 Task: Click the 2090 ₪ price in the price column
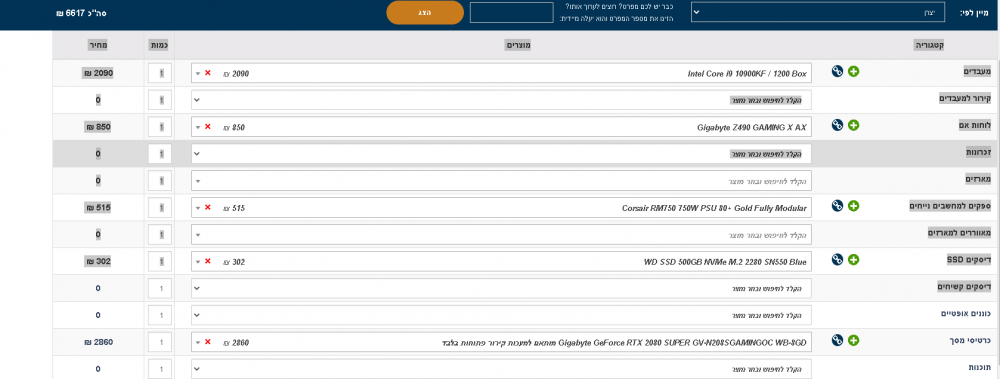pos(98,73)
